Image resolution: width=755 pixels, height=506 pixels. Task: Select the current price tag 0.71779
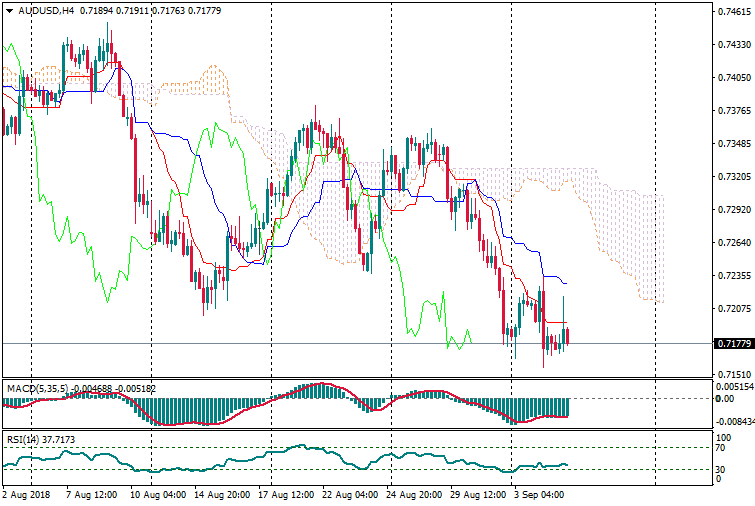pyautogui.click(x=734, y=344)
